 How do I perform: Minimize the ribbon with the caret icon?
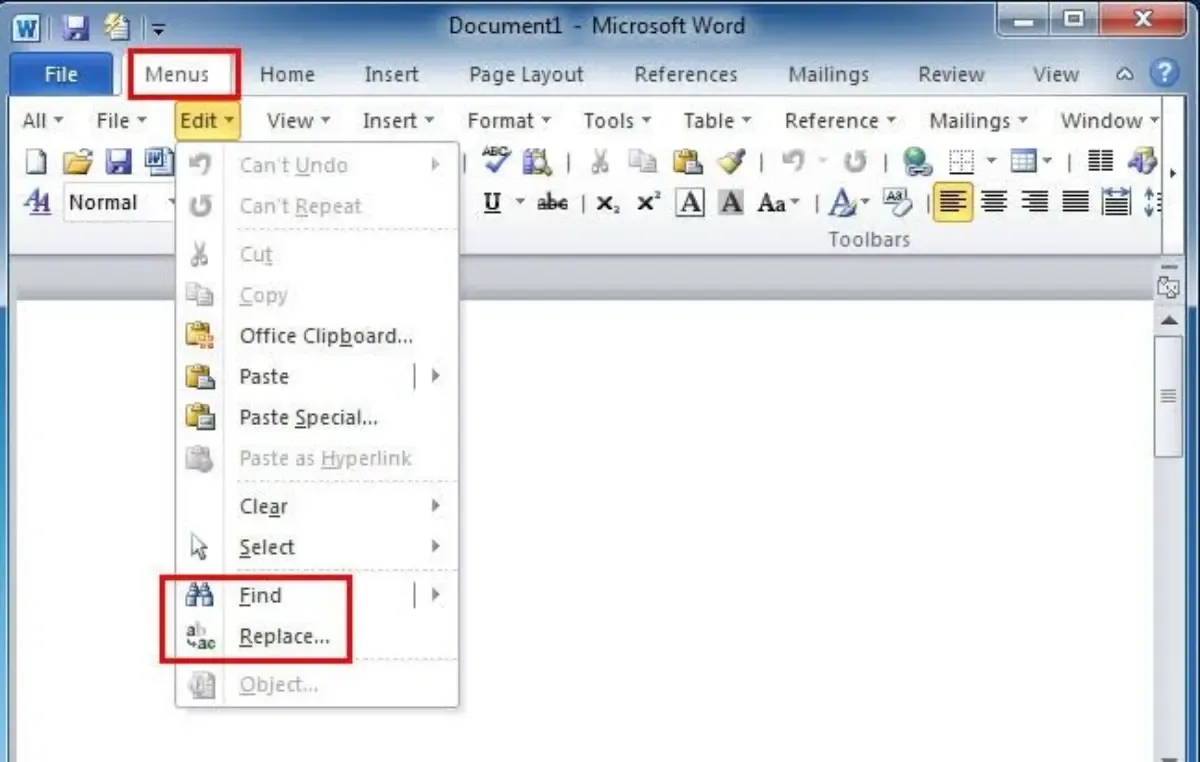[x=1125, y=73]
